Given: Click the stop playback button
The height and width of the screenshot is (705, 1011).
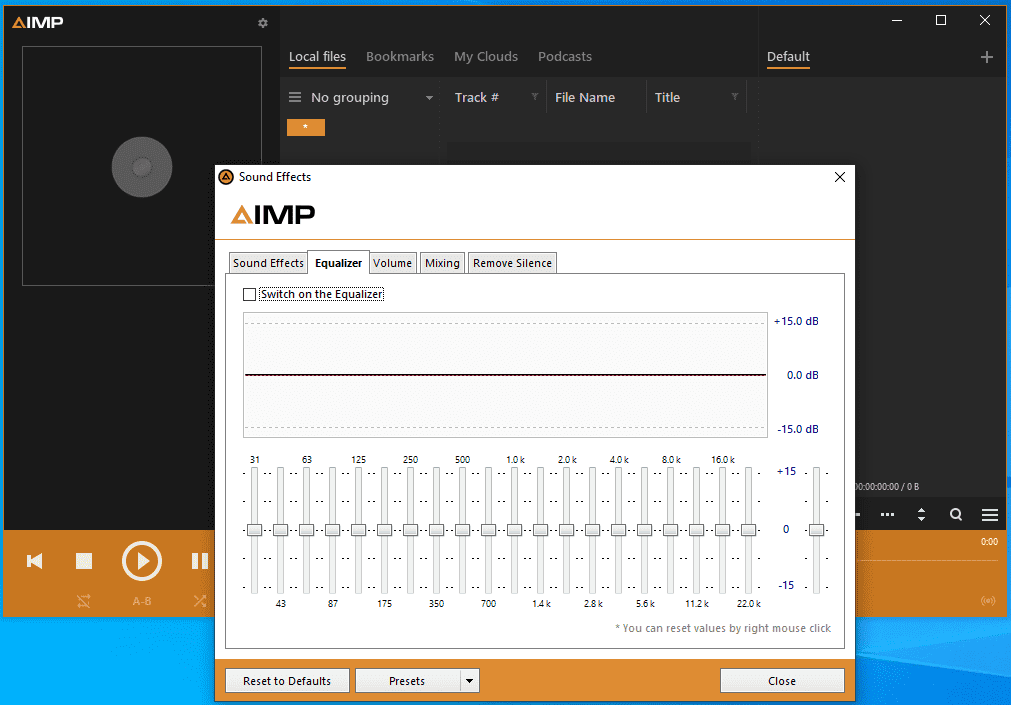Looking at the screenshot, I should pyautogui.click(x=84, y=561).
